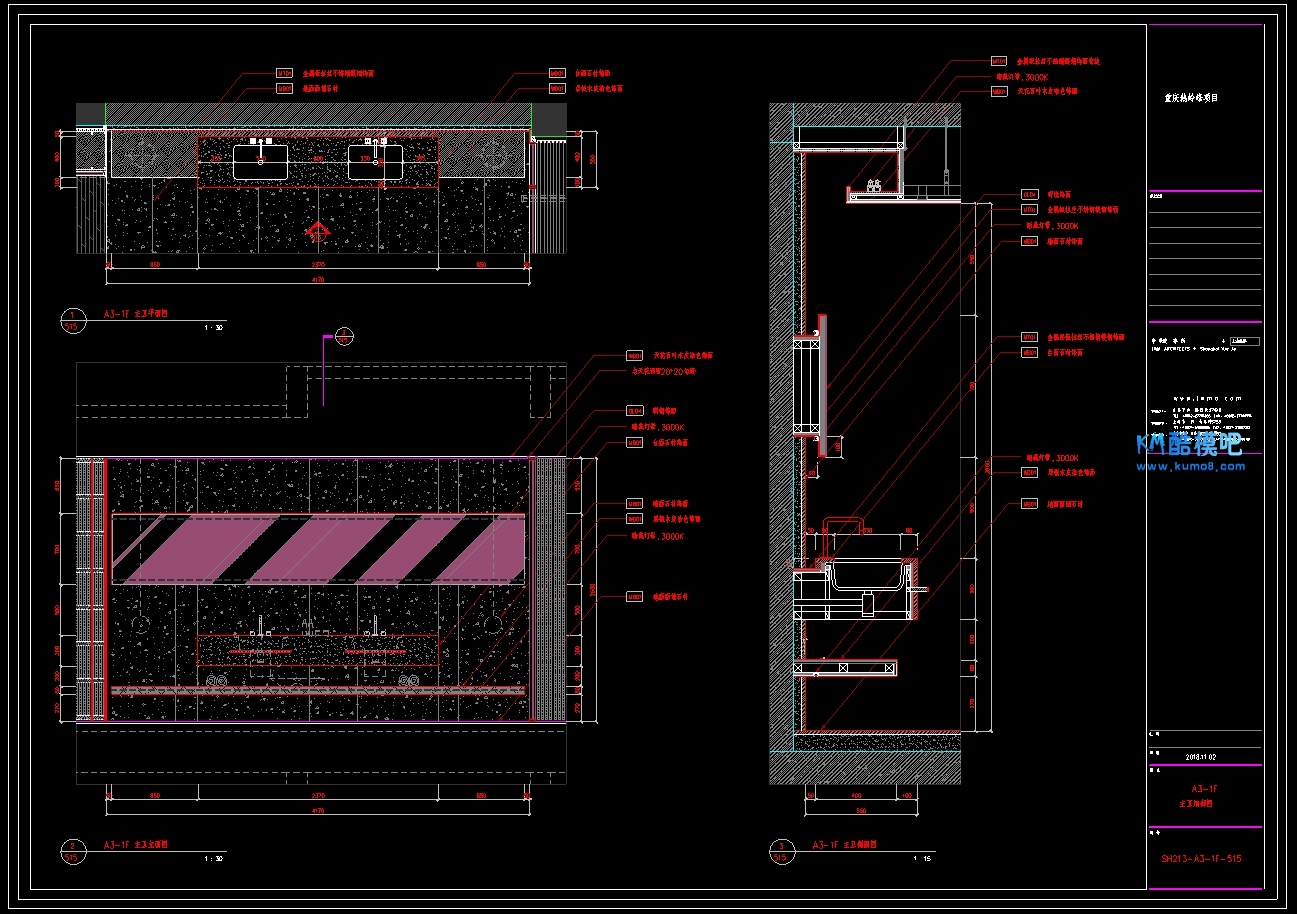The height and width of the screenshot is (914, 1297).
Task: Click the 2018.11.02 date in title block
Action: [1200, 756]
